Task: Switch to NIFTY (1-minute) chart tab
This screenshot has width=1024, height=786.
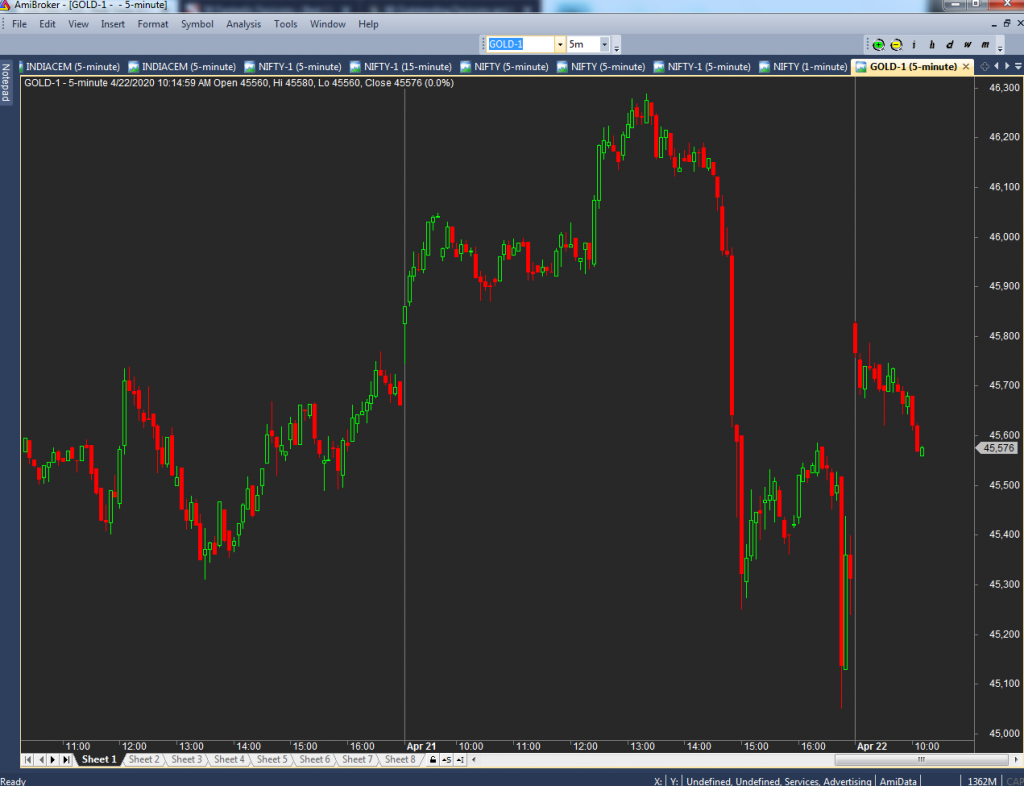Action: click(x=803, y=67)
